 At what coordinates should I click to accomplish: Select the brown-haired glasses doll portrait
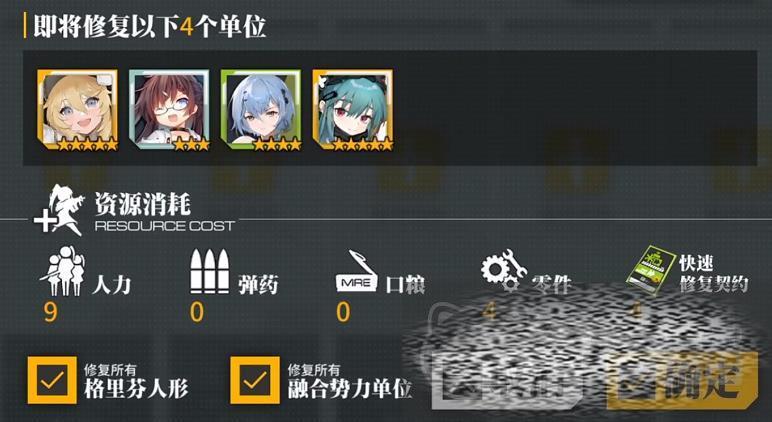point(169,110)
